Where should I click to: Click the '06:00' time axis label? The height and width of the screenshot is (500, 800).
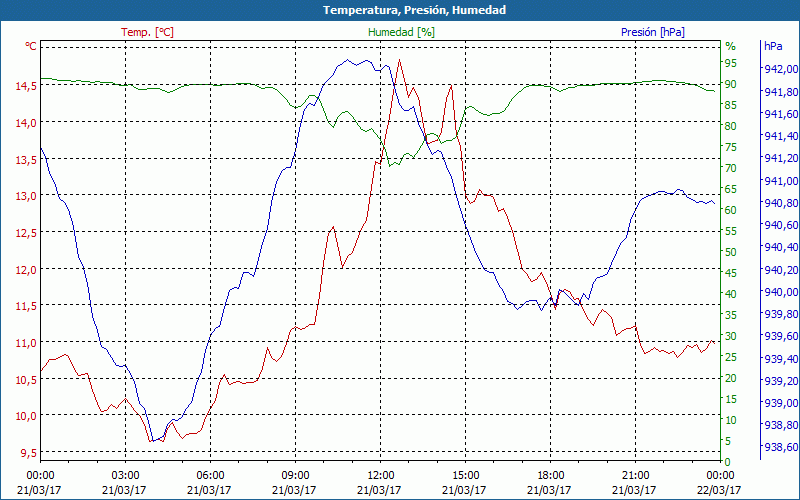209,477
